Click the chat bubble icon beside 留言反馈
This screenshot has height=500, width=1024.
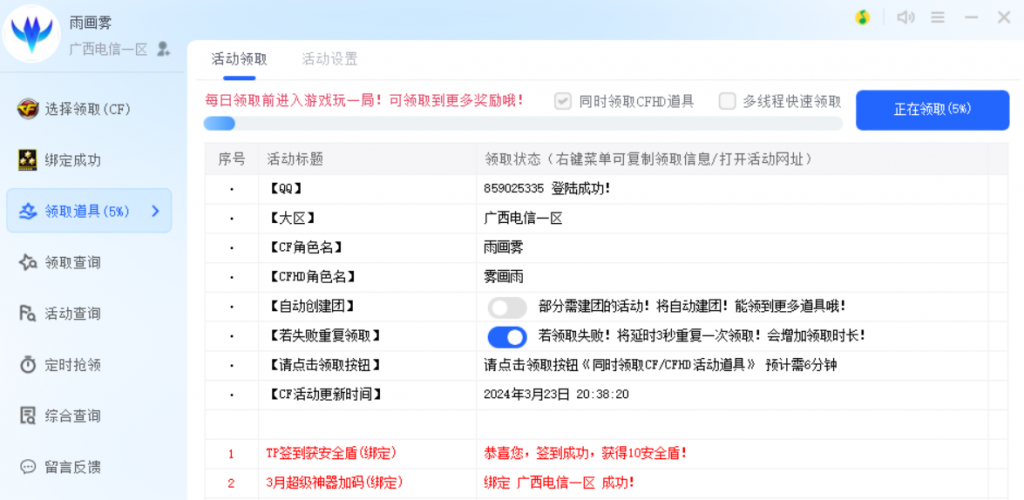27,467
